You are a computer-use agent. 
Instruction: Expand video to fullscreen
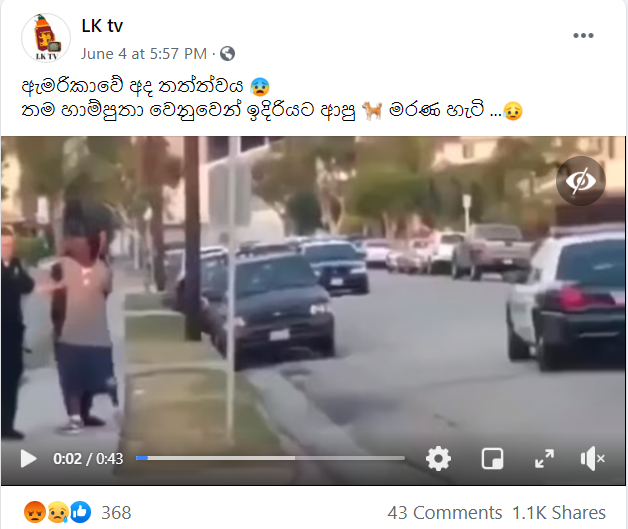(x=544, y=459)
